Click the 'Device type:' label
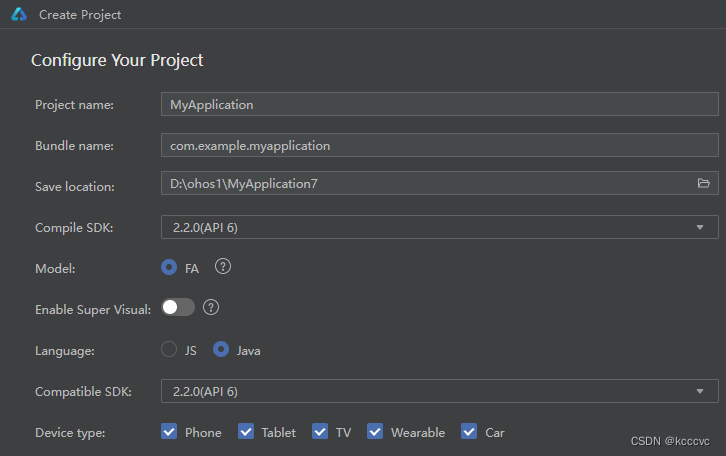726x456 pixels. (x=70, y=433)
